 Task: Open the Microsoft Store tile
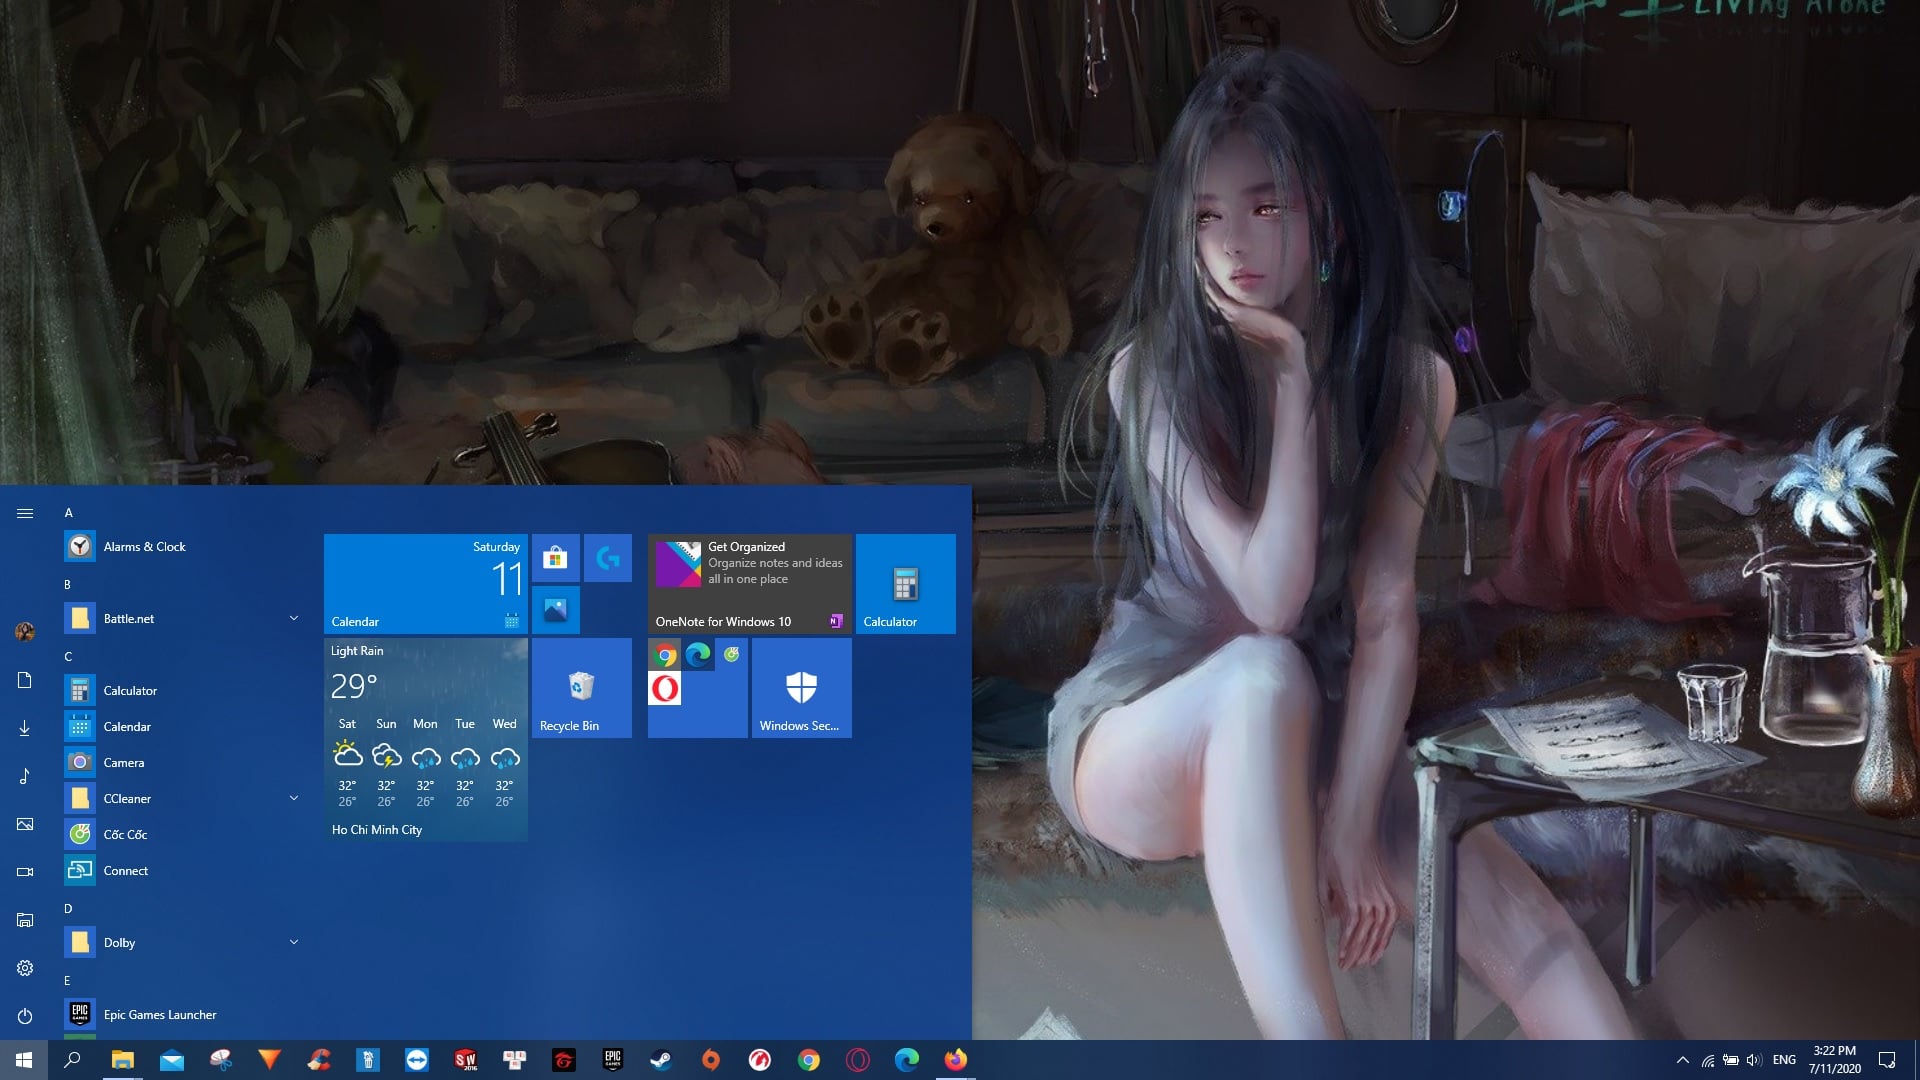(x=556, y=558)
